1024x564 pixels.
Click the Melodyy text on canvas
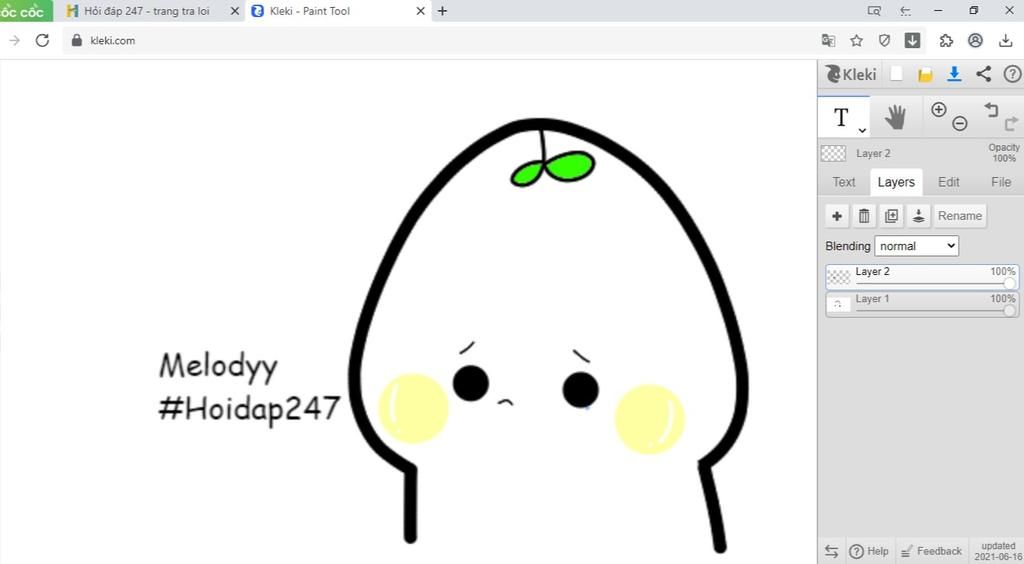click(218, 367)
